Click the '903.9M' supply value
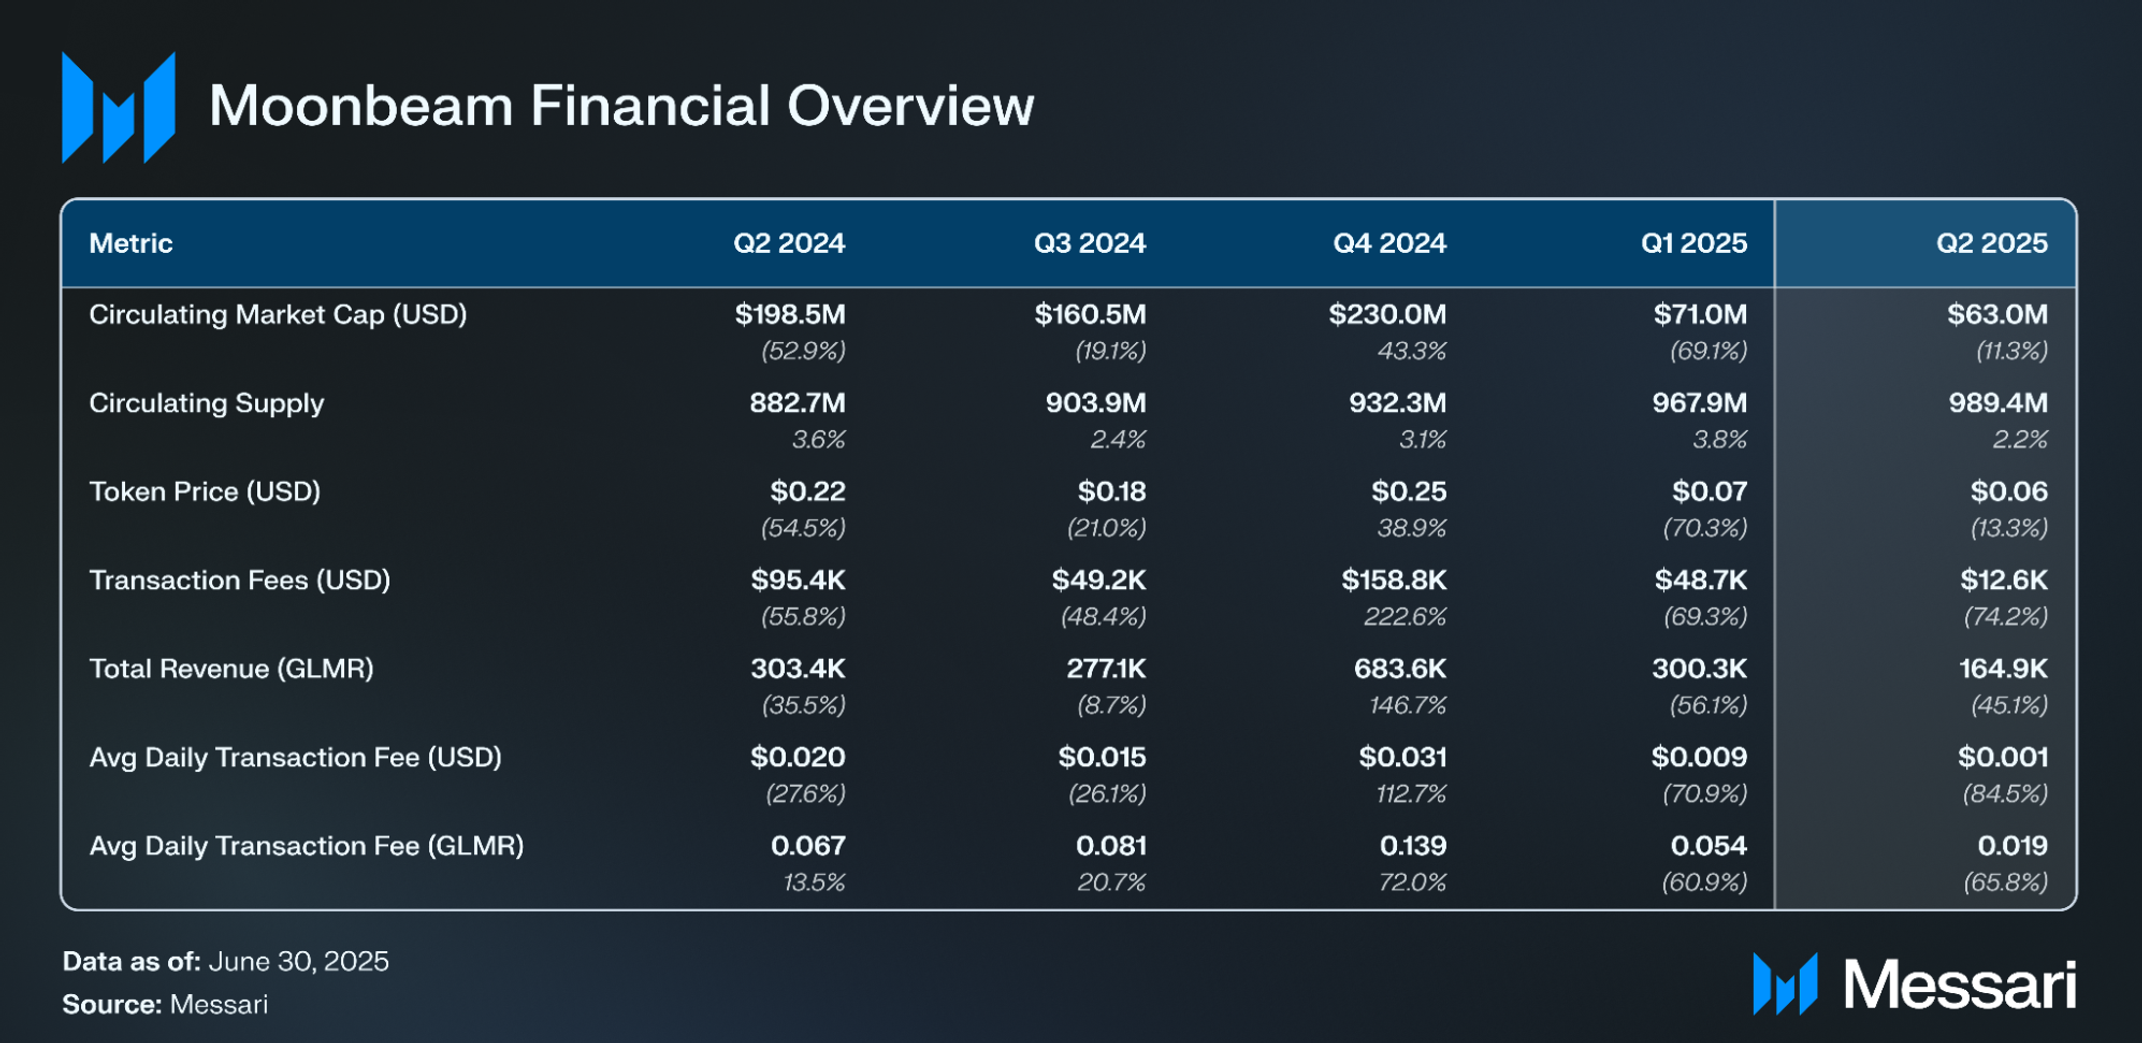2142x1043 pixels. (1096, 403)
